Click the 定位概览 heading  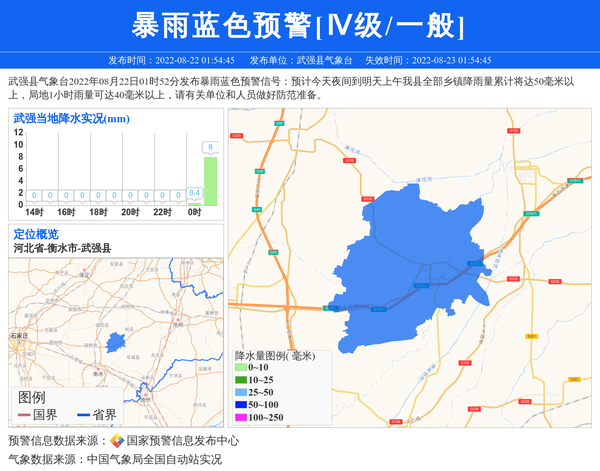(36, 234)
